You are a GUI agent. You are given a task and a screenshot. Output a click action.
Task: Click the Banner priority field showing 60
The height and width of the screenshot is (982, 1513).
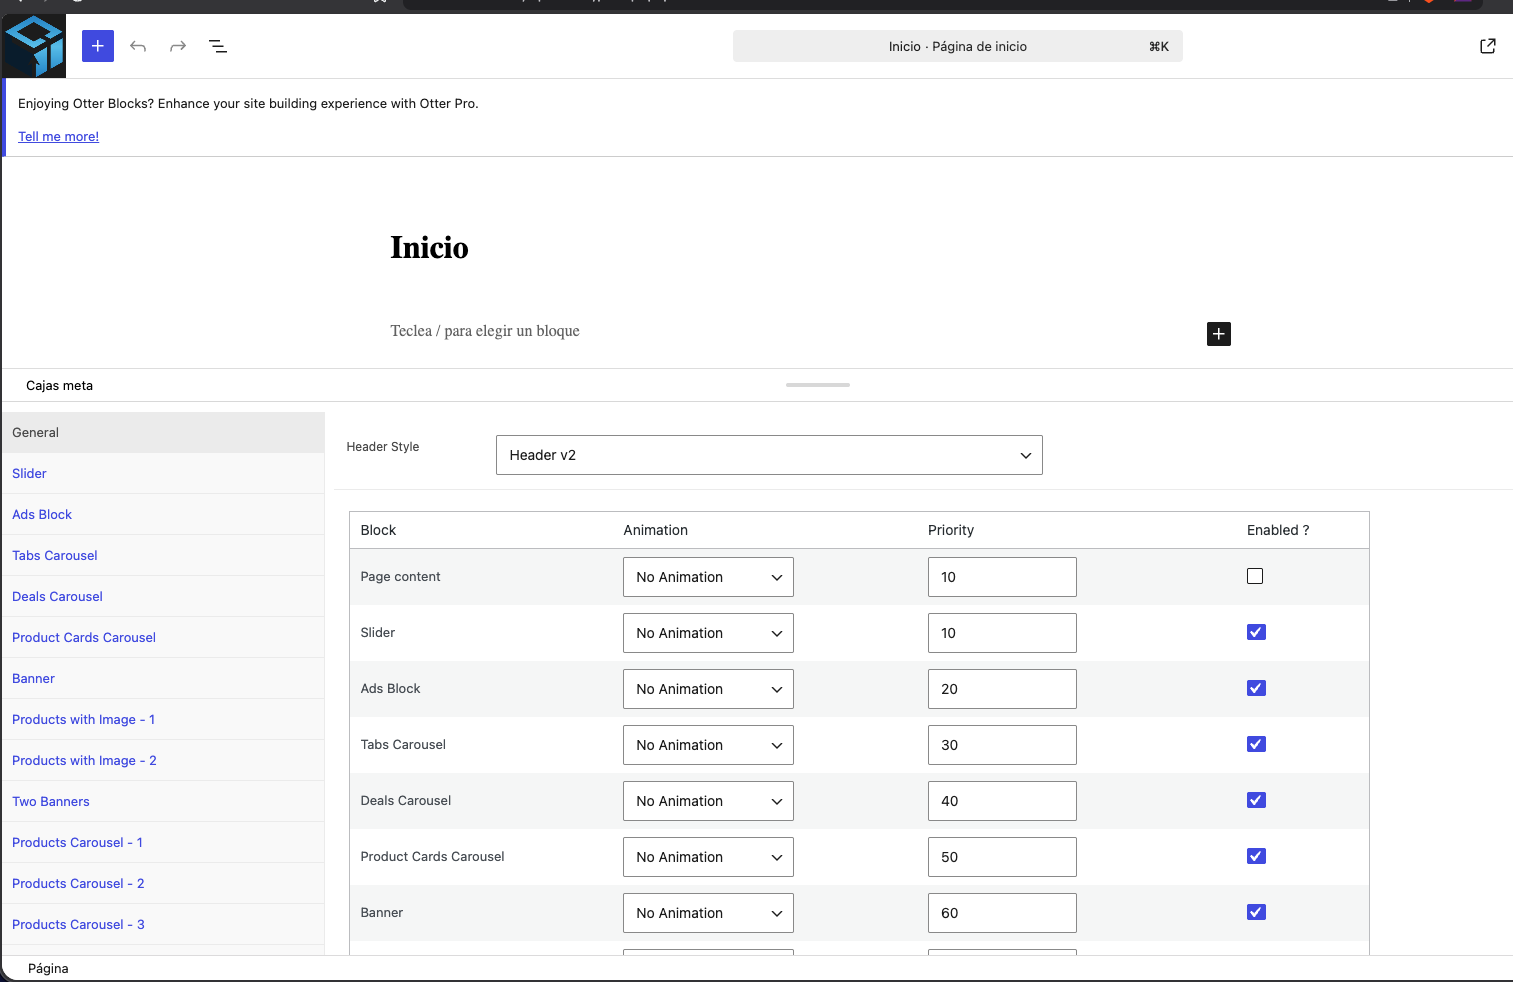click(x=1002, y=913)
